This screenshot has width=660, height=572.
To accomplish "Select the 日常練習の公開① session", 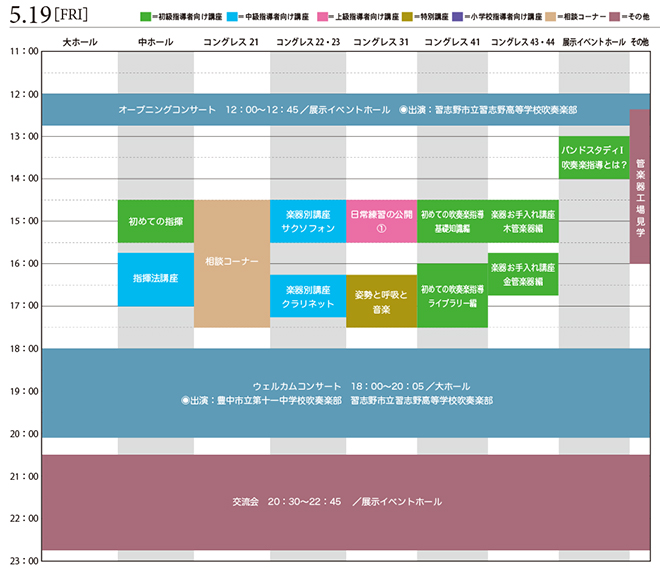I will (x=381, y=221).
